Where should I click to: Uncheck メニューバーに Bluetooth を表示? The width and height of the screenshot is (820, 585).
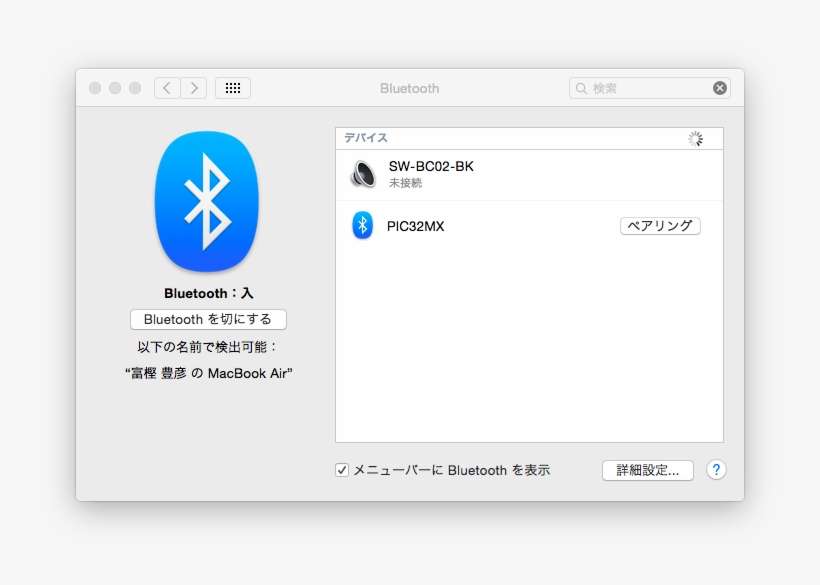point(341,469)
